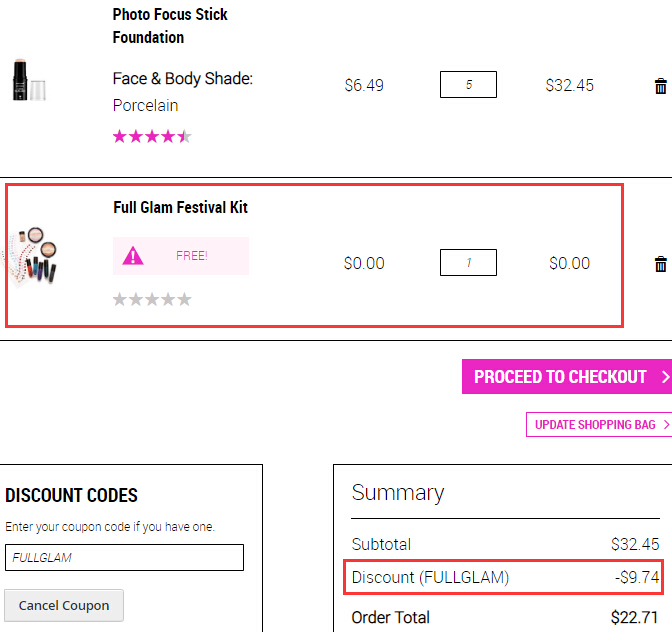672x632 pixels.
Task: Click the pink star rating for Foundation
Action: (x=152, y=137)
